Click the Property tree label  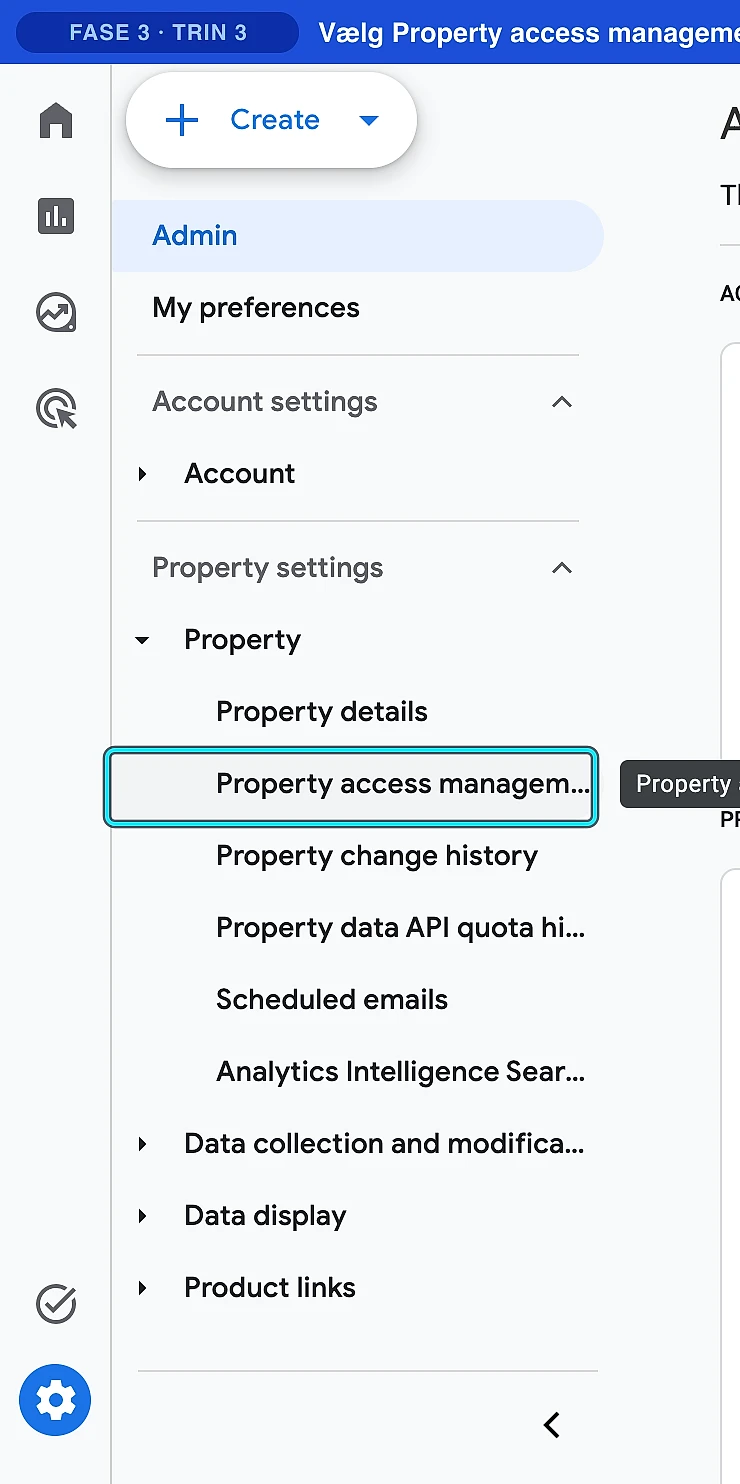242,640
